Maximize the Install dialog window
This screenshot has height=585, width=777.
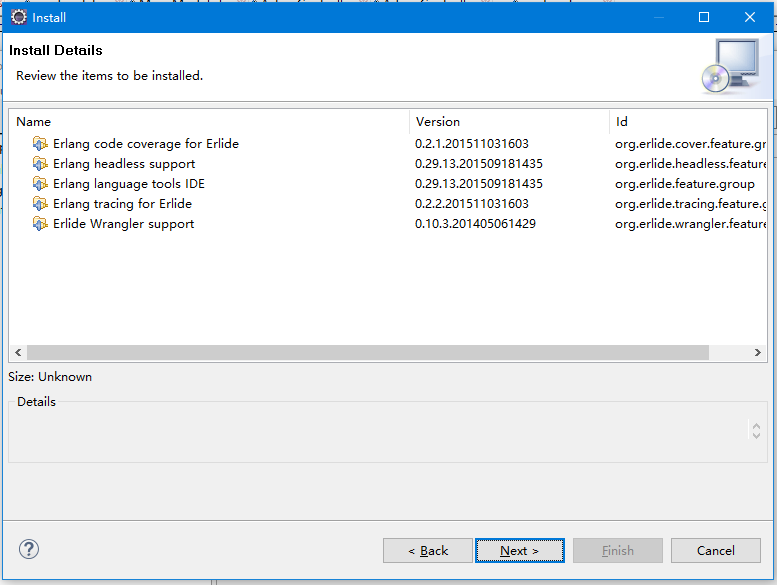pyautogui.click(x=704, y=17)
